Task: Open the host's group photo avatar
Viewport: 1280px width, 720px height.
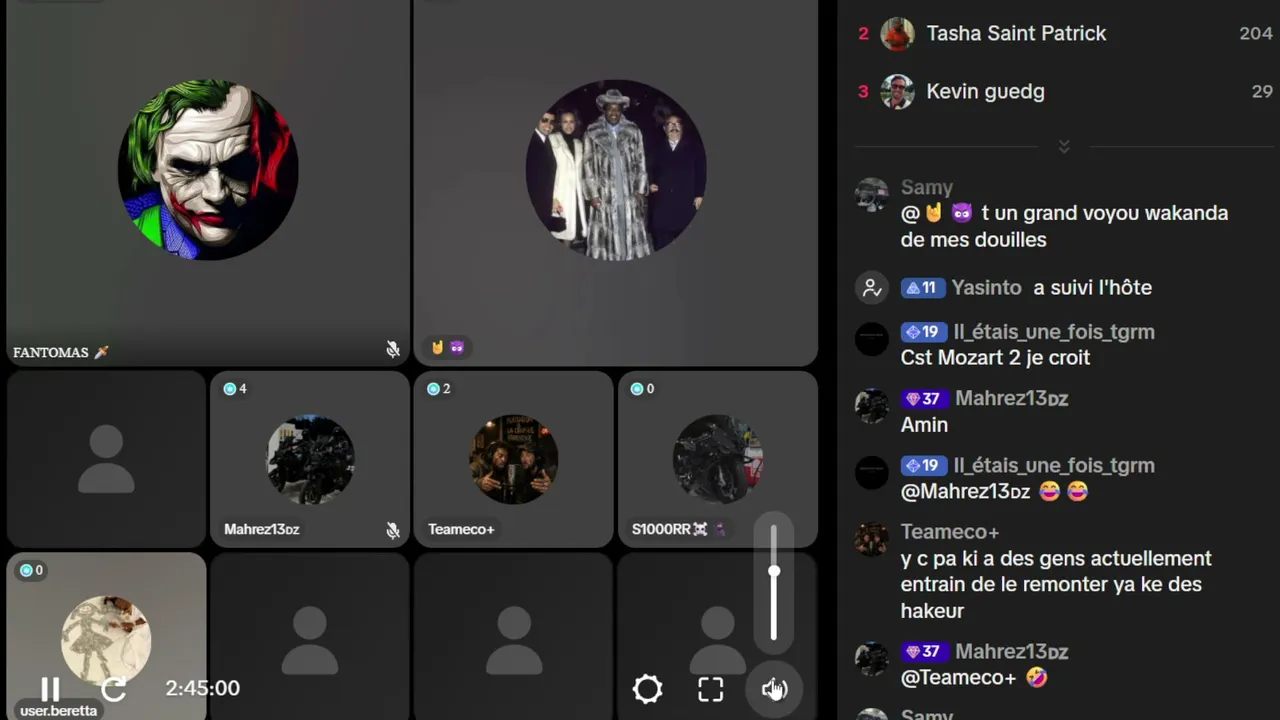Action: 616,170
